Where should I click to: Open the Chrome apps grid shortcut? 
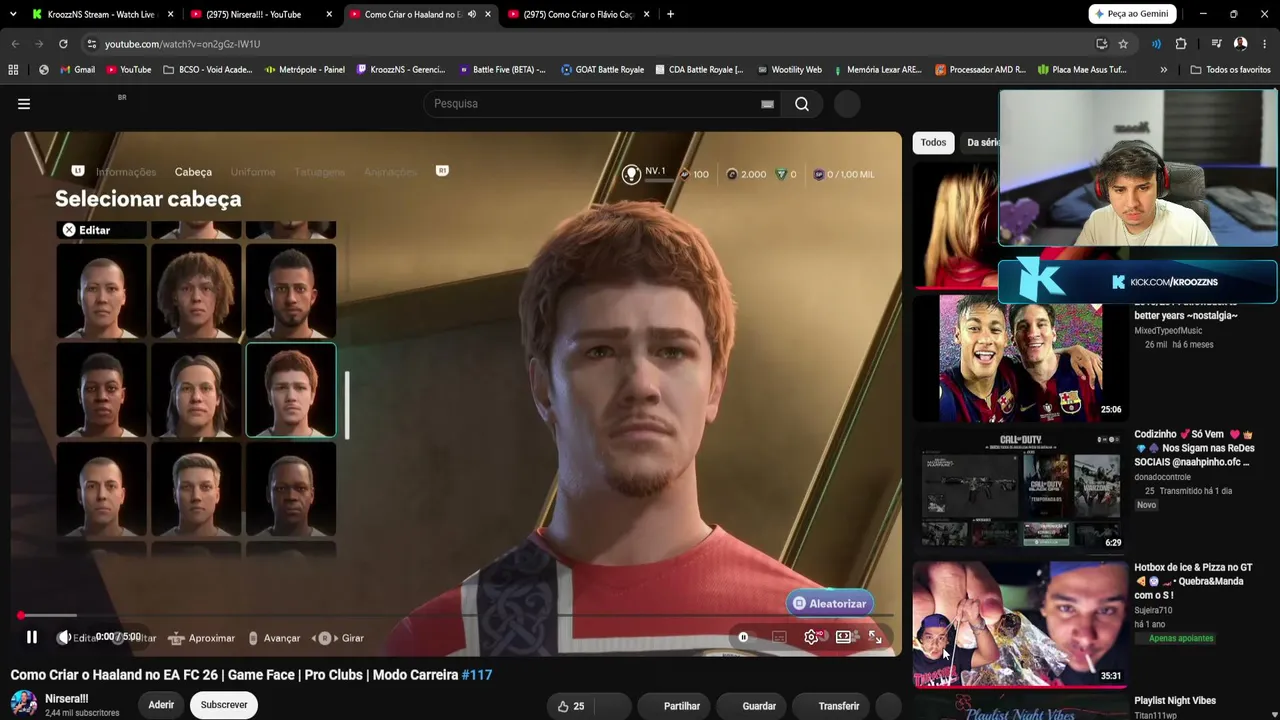[13, 70]
